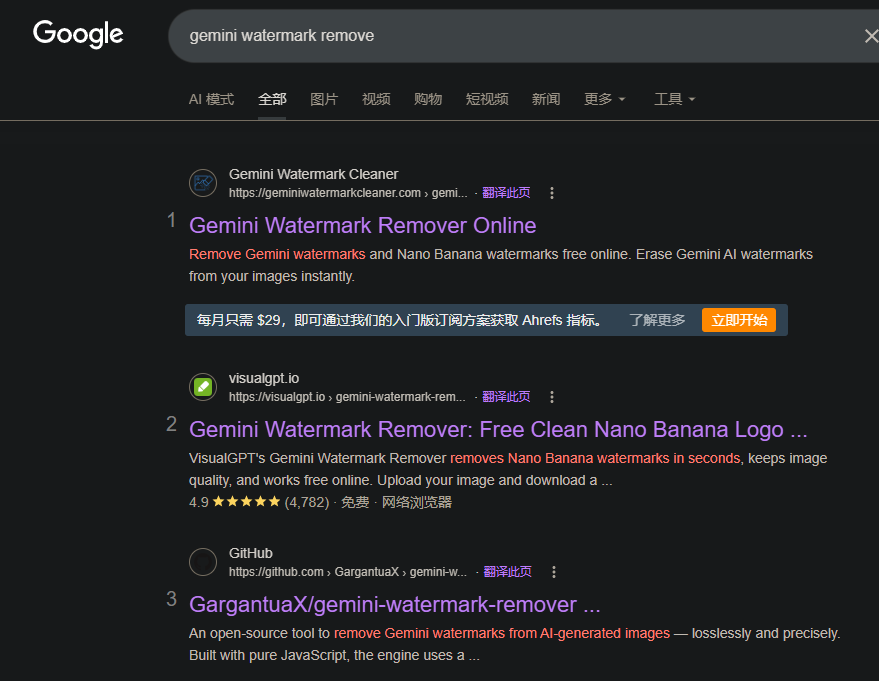Click the Google logo
879x681 pixels.
point(78,34)
